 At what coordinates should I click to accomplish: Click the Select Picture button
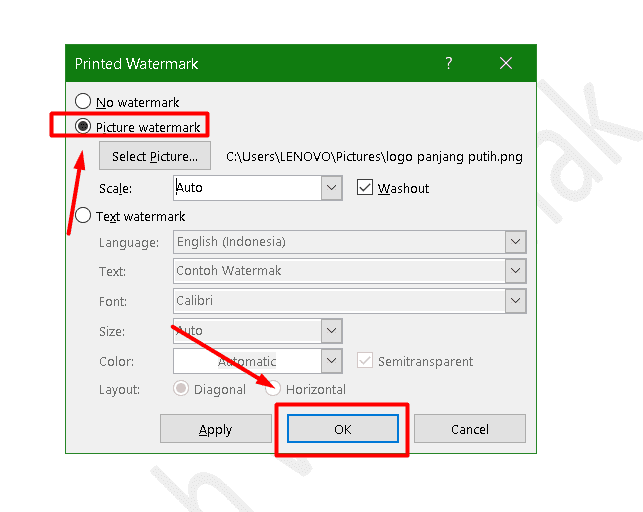point(155,156)
